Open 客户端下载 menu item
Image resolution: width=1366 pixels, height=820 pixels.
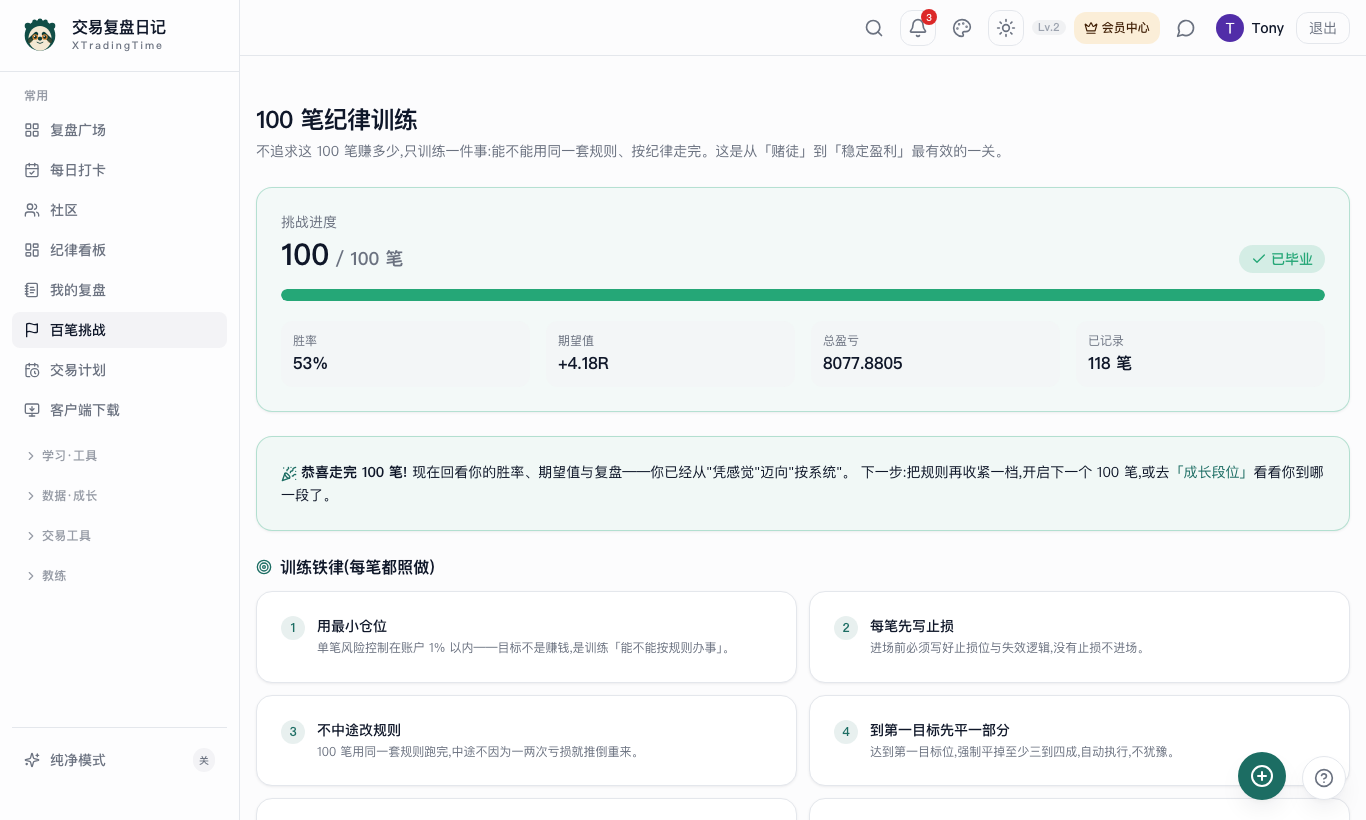tap(119, 410)
